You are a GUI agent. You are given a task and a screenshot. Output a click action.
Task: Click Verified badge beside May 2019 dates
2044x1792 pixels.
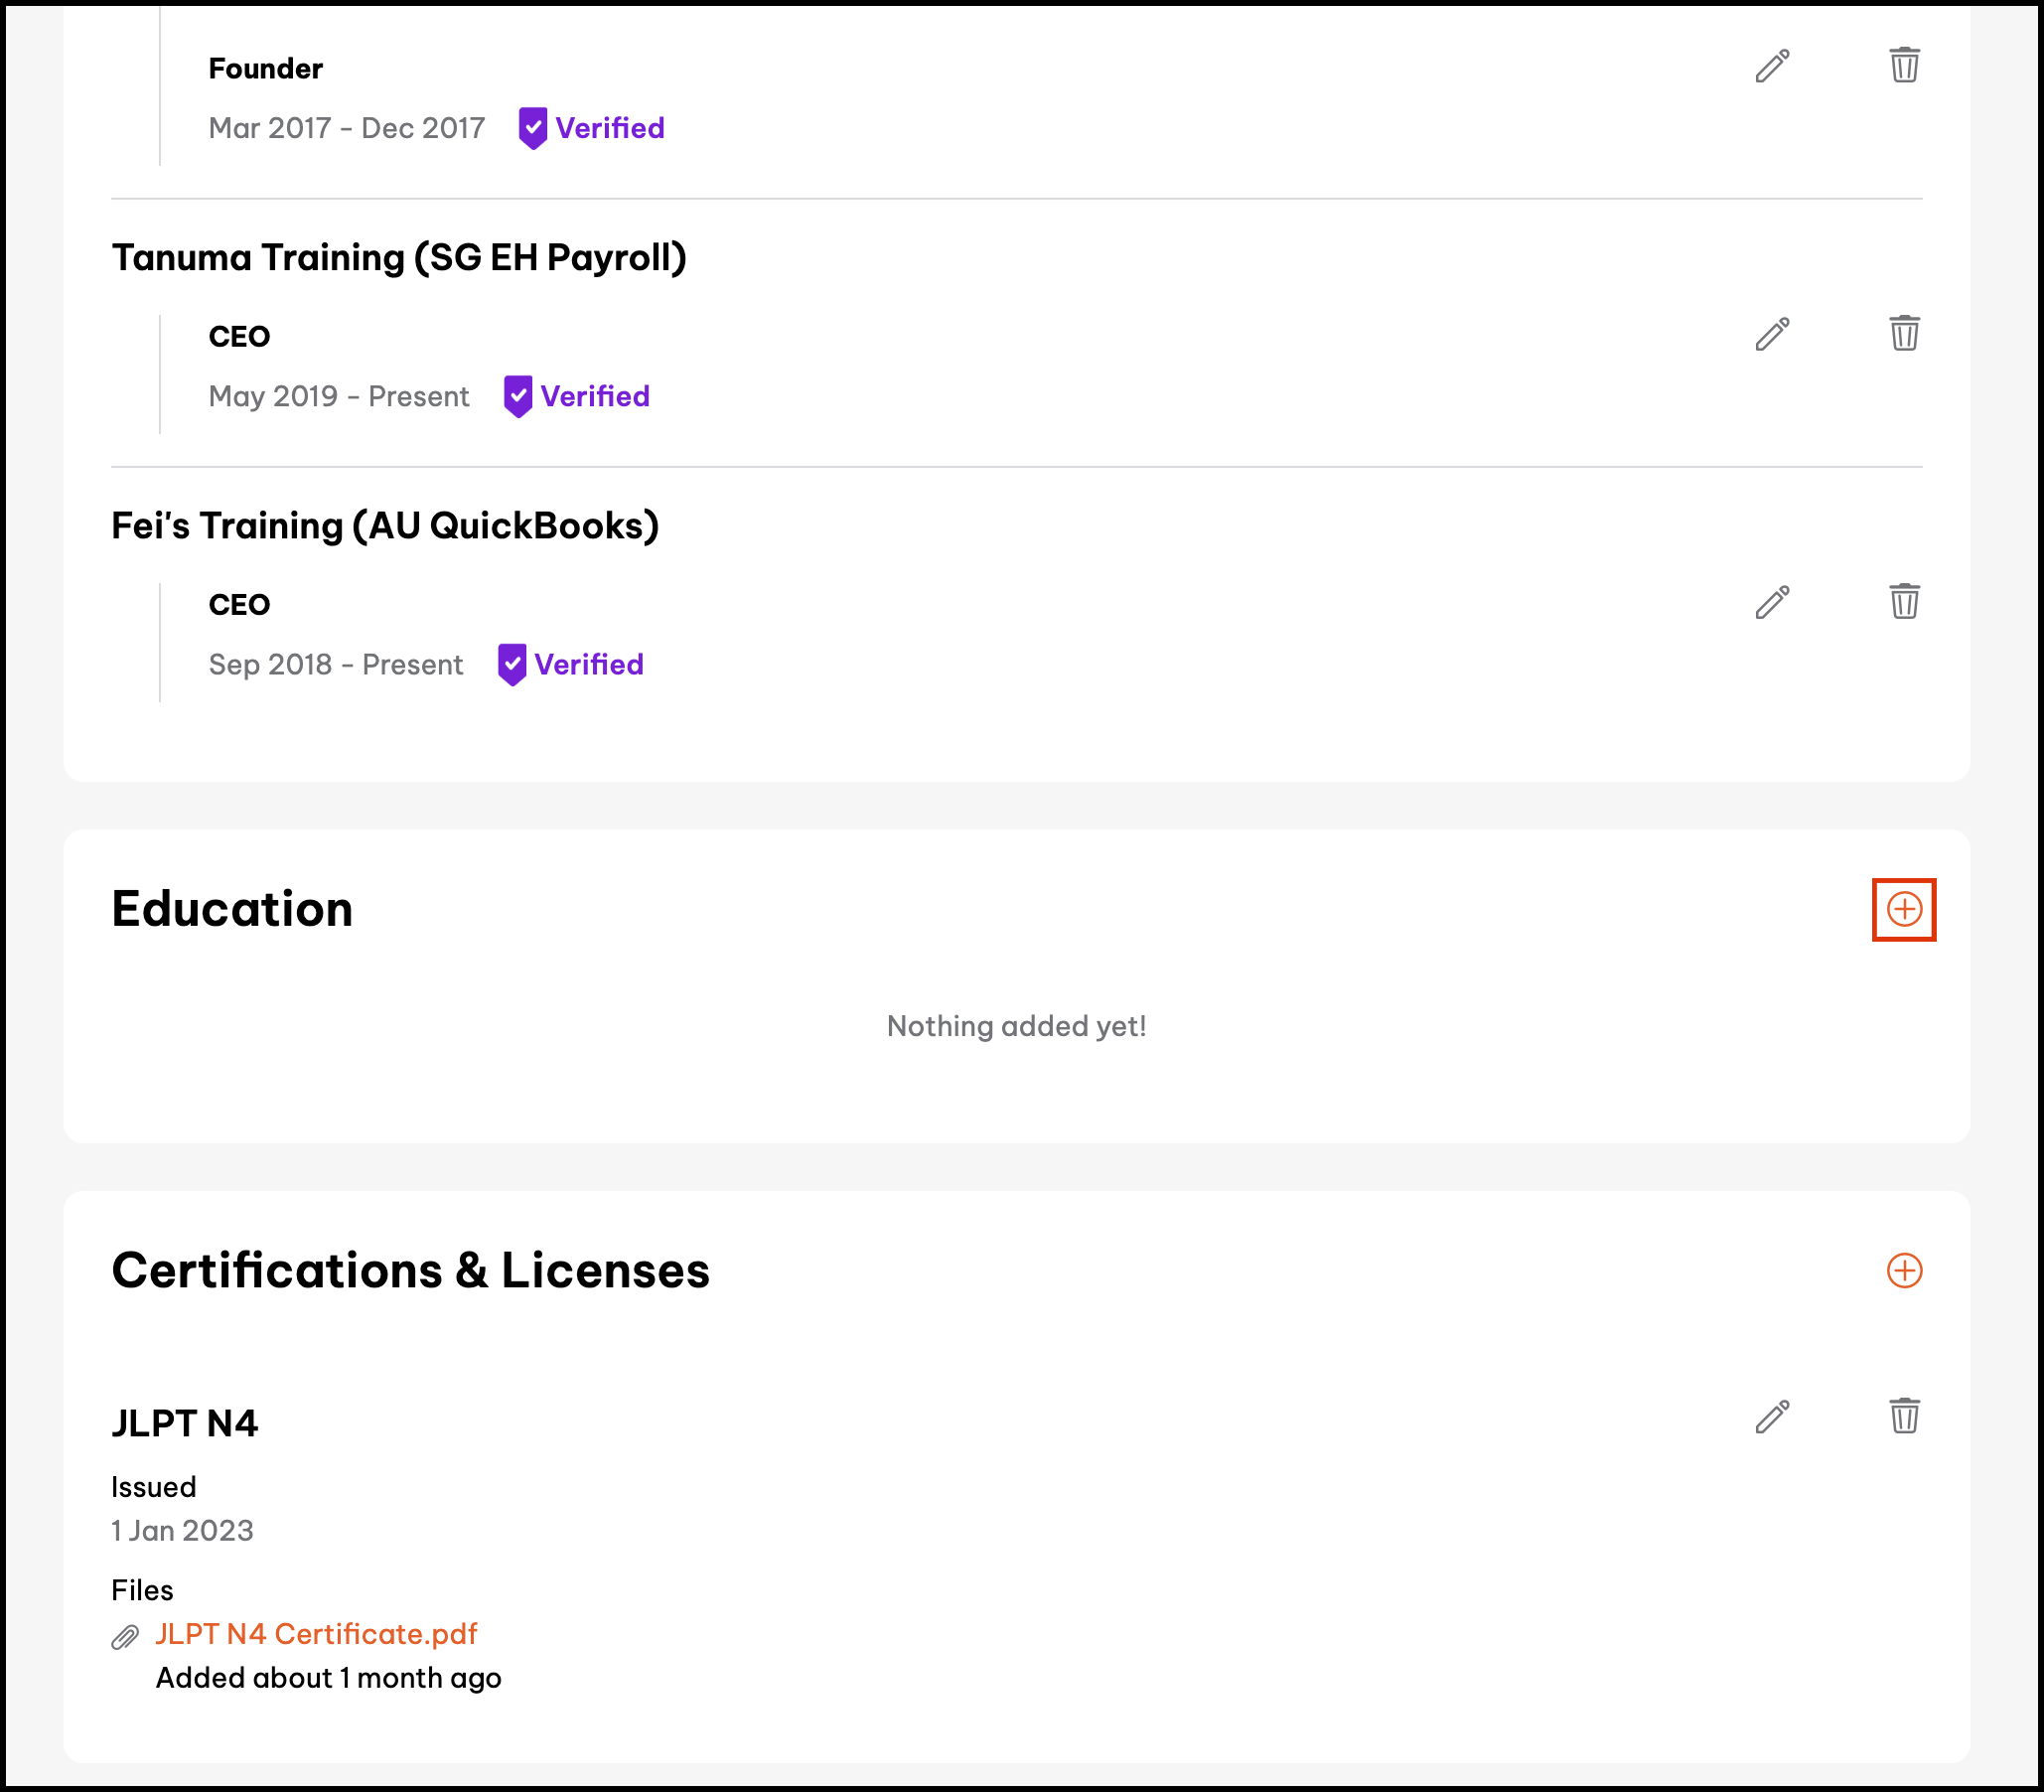(x=577, y=396)
